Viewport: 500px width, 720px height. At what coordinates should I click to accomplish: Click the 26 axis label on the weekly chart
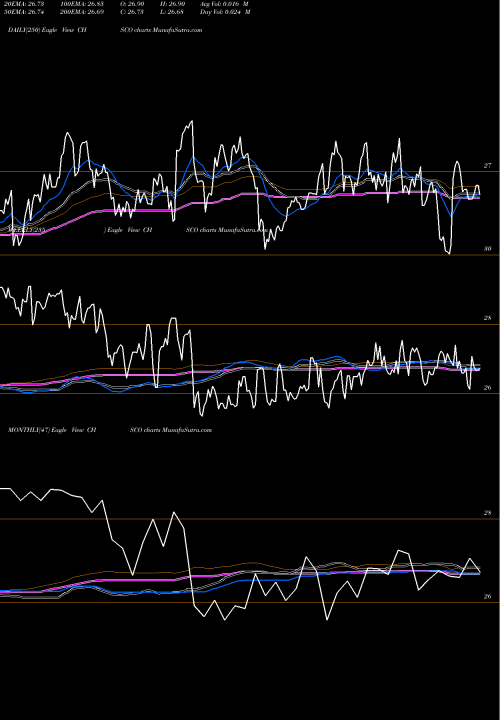(x=488, y=388)
